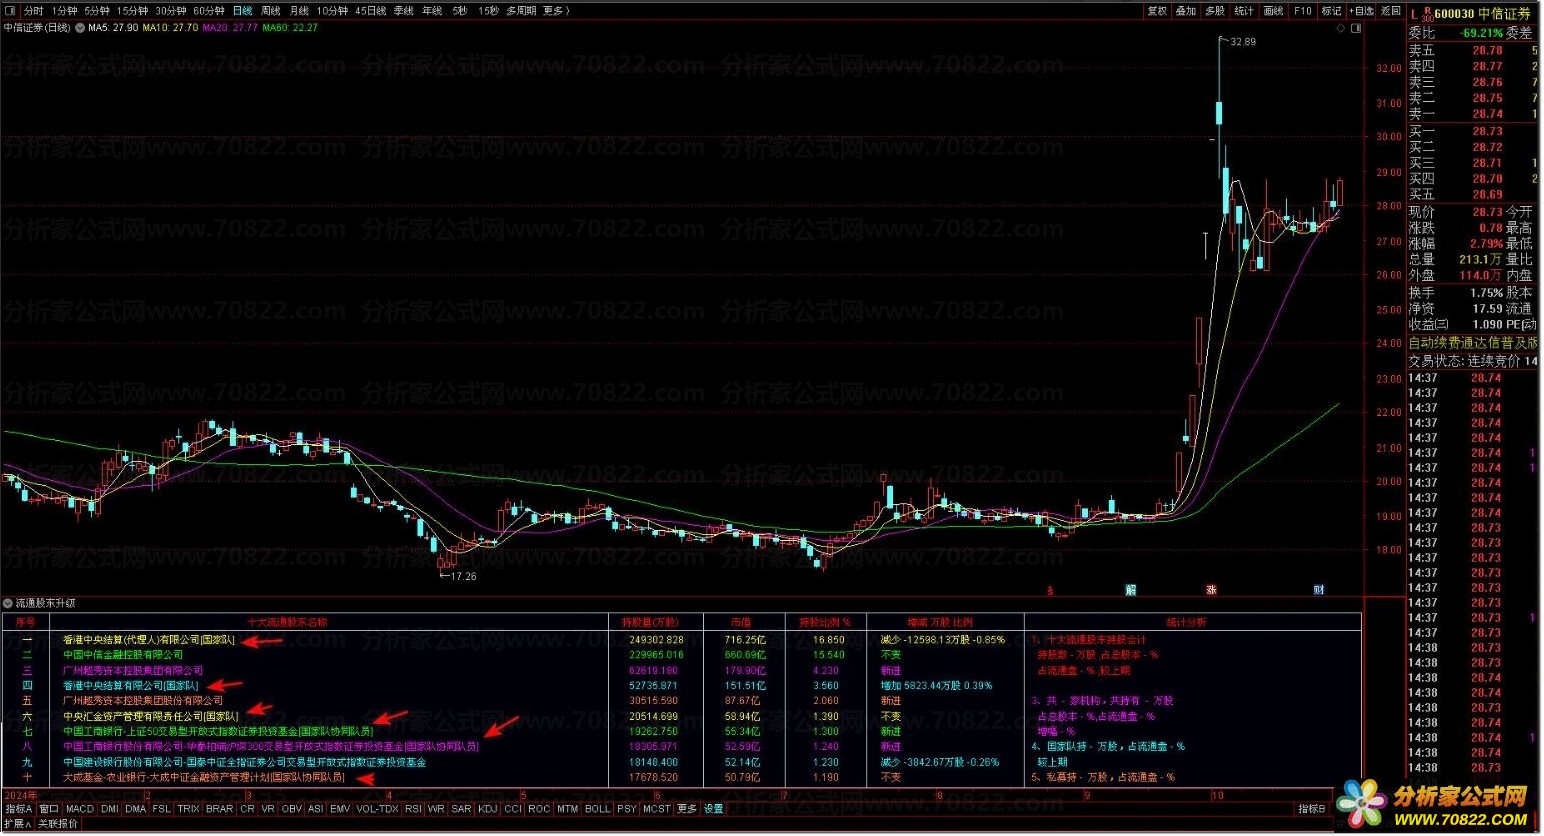The image size is (1544, 836).
Task: Select the DMA indicator tab
Action: click(136, 809)
